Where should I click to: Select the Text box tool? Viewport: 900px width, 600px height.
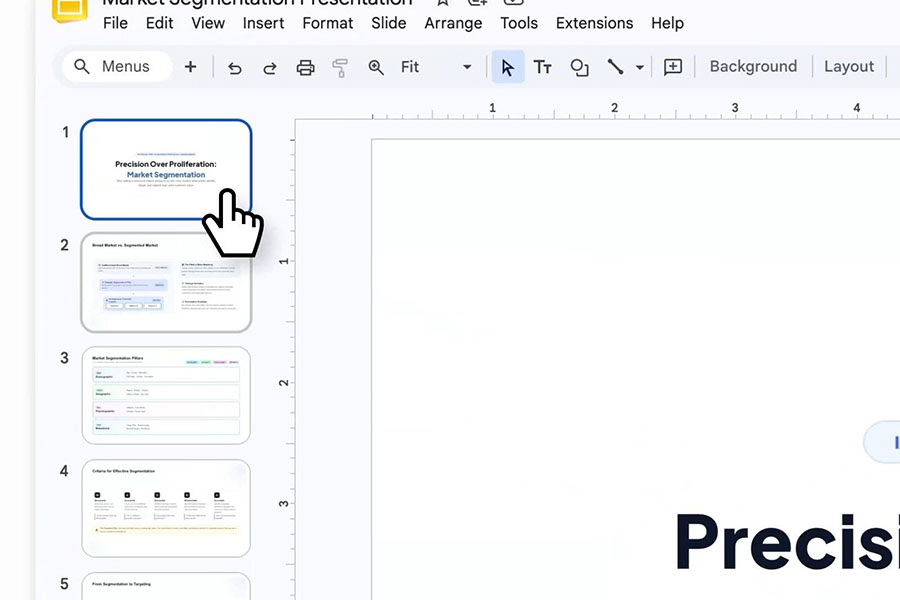point(542,67)
